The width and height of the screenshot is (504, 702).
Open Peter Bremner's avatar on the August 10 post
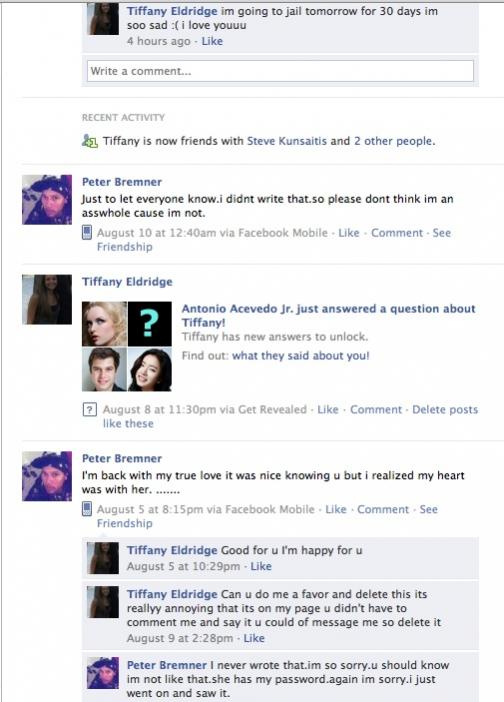47,199
